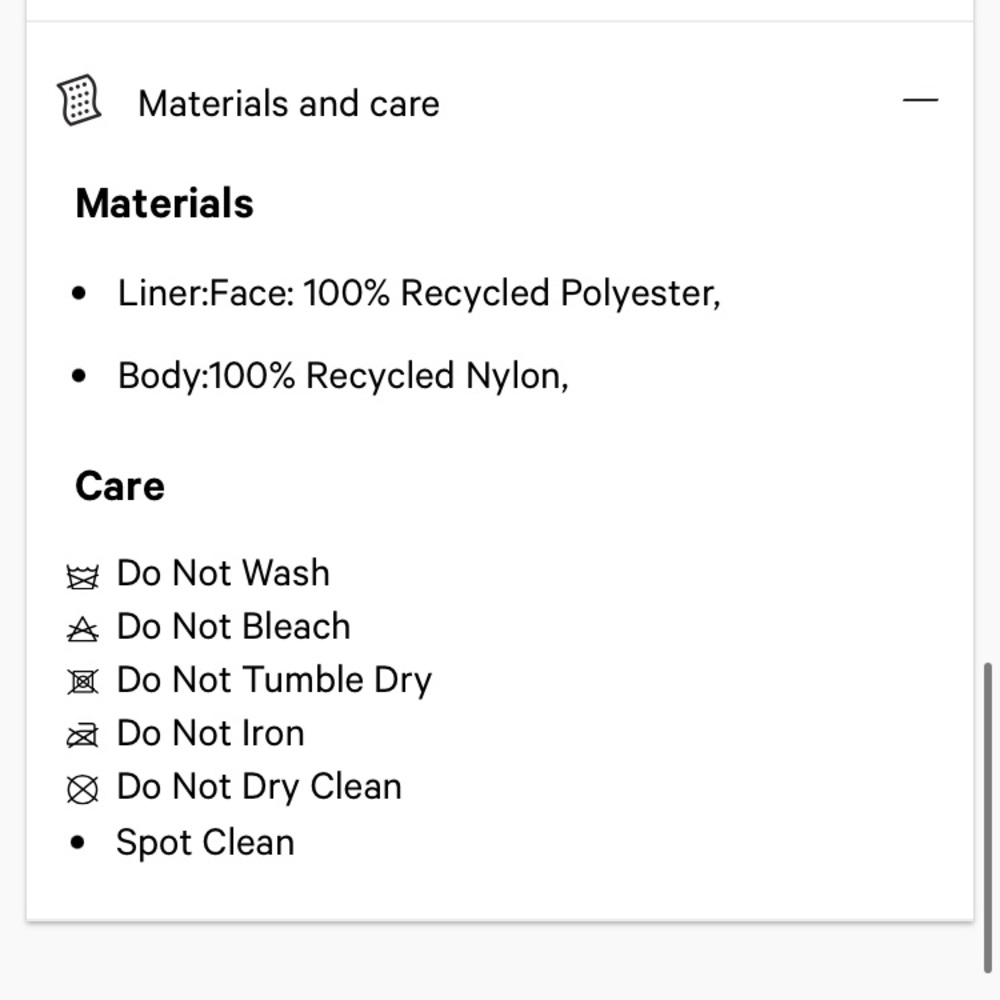Click the Body:100% Recycled Nylon text
The image size is (1000, 1000).
point(342,376)
